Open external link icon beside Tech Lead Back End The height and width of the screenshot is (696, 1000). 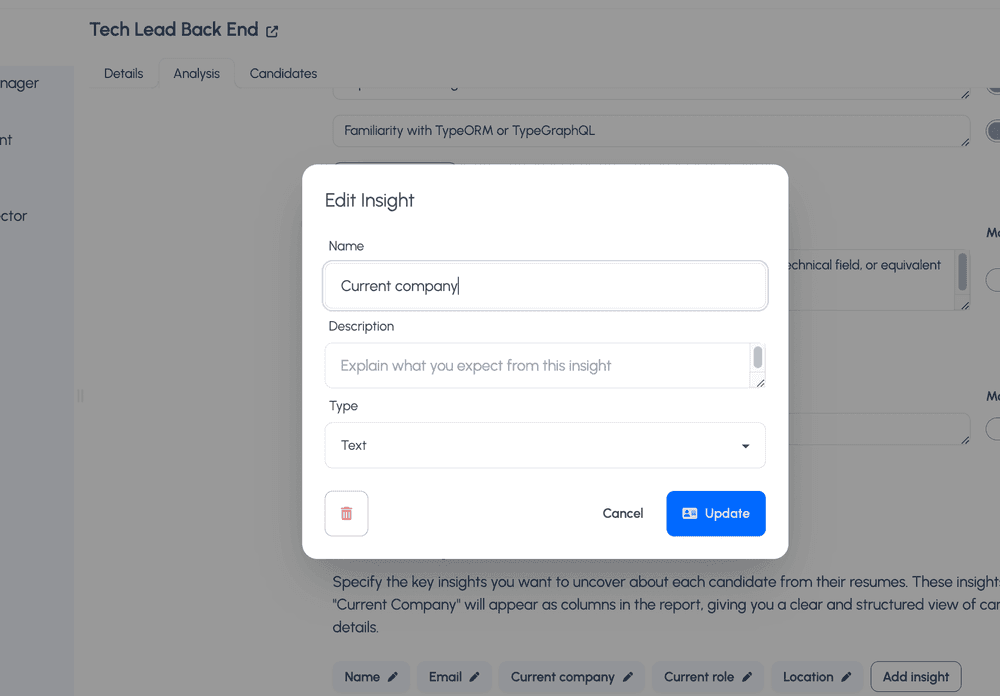[272, 31]
